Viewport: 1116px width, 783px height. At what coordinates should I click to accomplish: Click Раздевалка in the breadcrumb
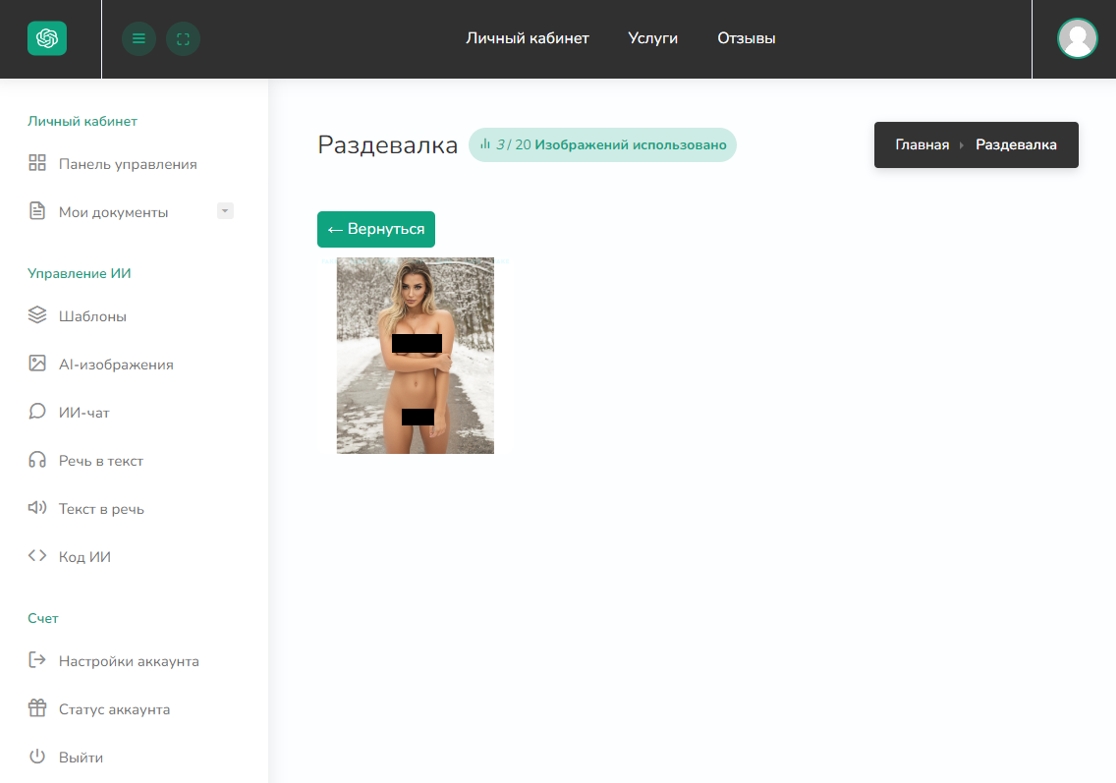pos(1016,145)
